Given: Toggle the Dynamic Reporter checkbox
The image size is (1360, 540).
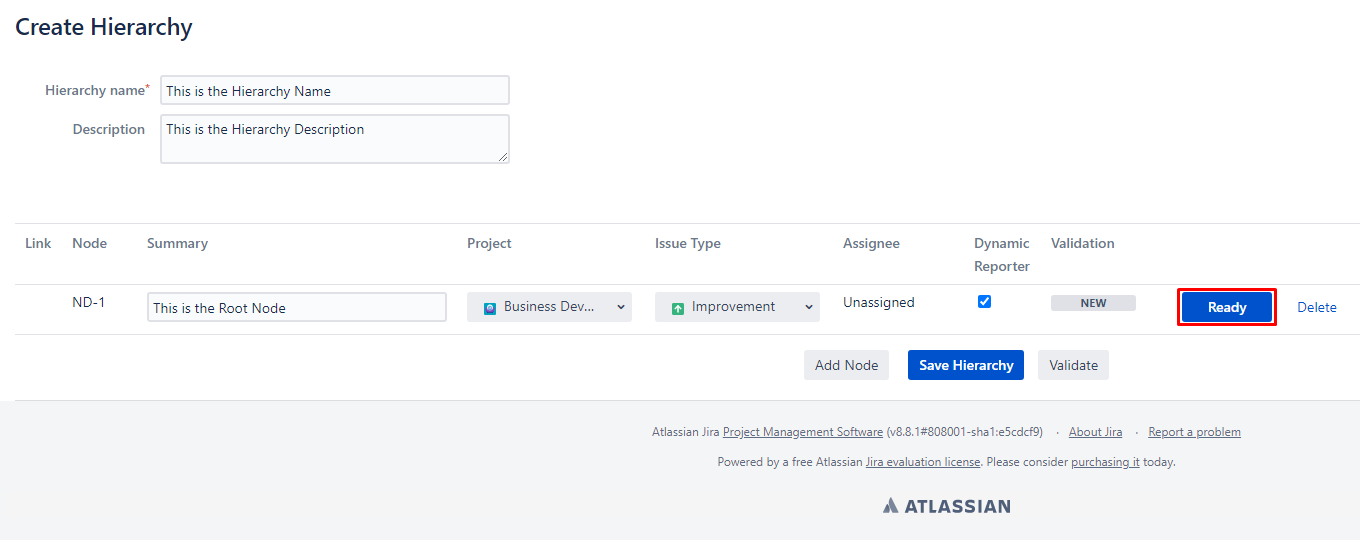Looking at the screenshot, I should (984, 301).
